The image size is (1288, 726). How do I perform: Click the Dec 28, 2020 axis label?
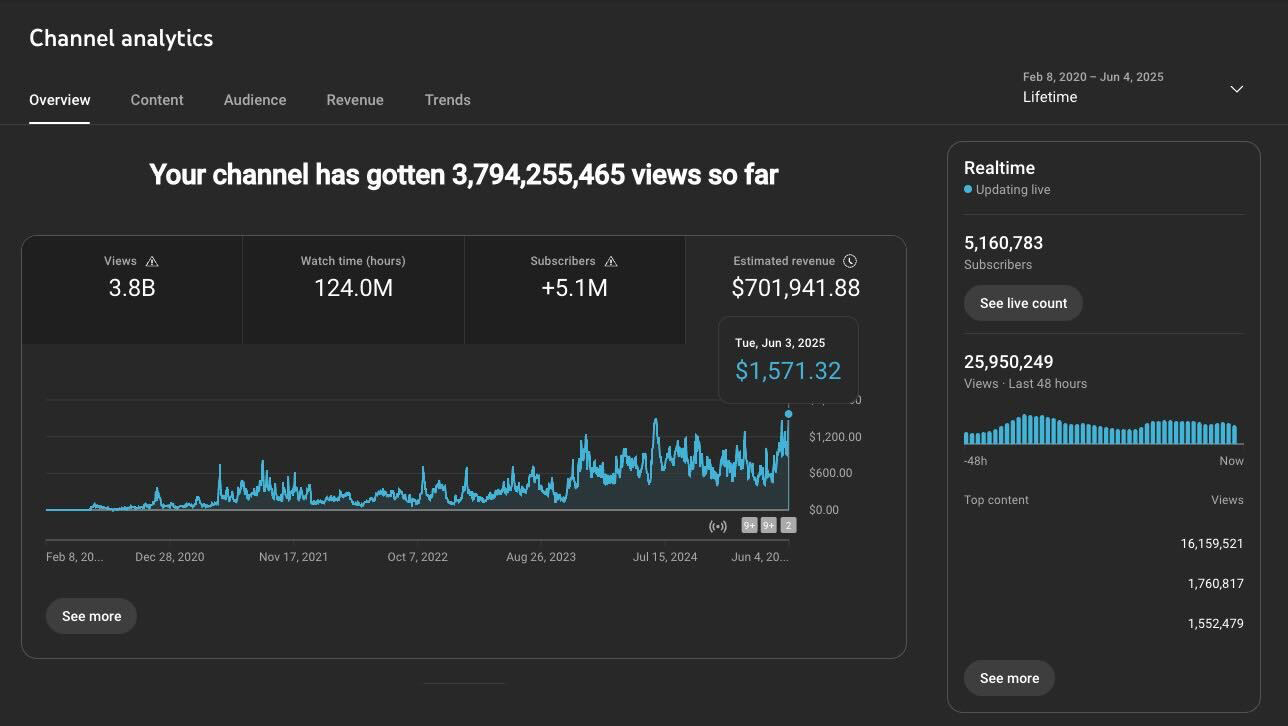tap(170, 557)
